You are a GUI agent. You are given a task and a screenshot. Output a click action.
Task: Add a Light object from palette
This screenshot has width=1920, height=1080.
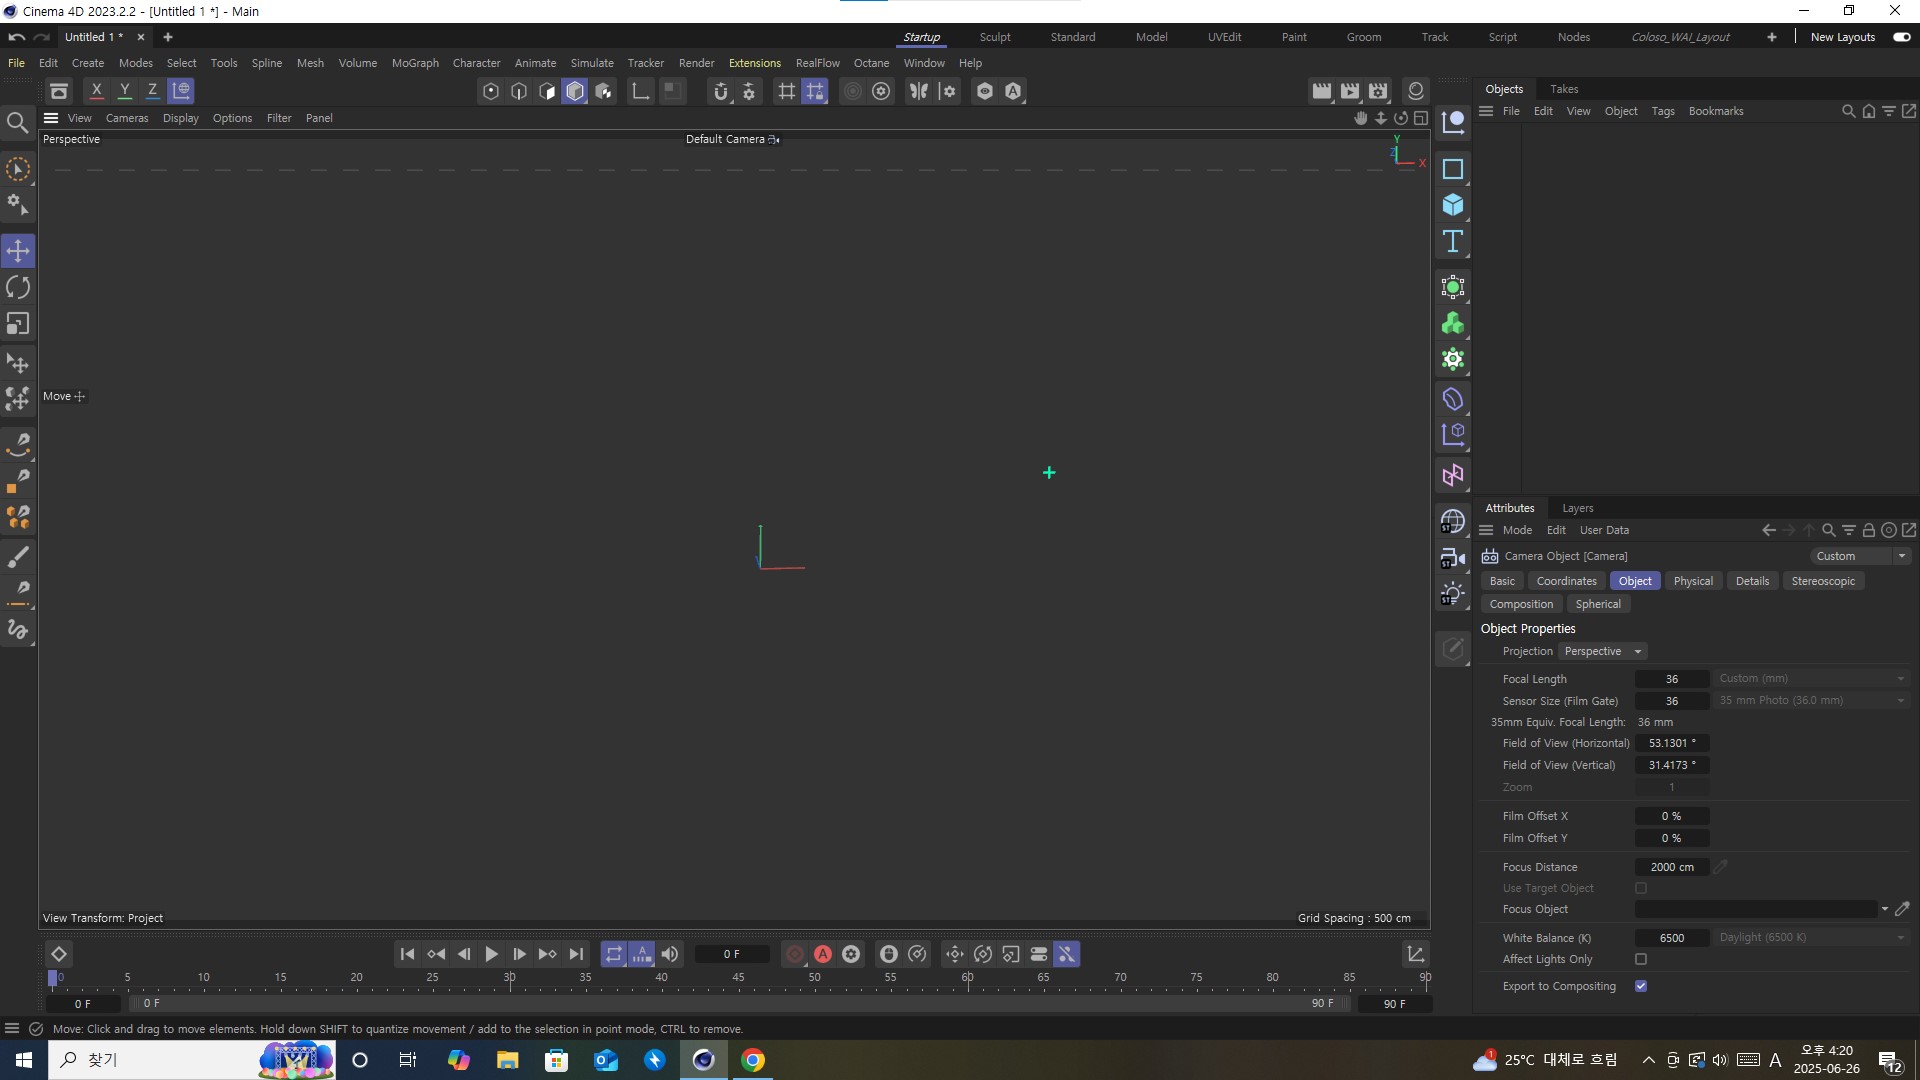pyautogui.click(x=1453, y=594)
